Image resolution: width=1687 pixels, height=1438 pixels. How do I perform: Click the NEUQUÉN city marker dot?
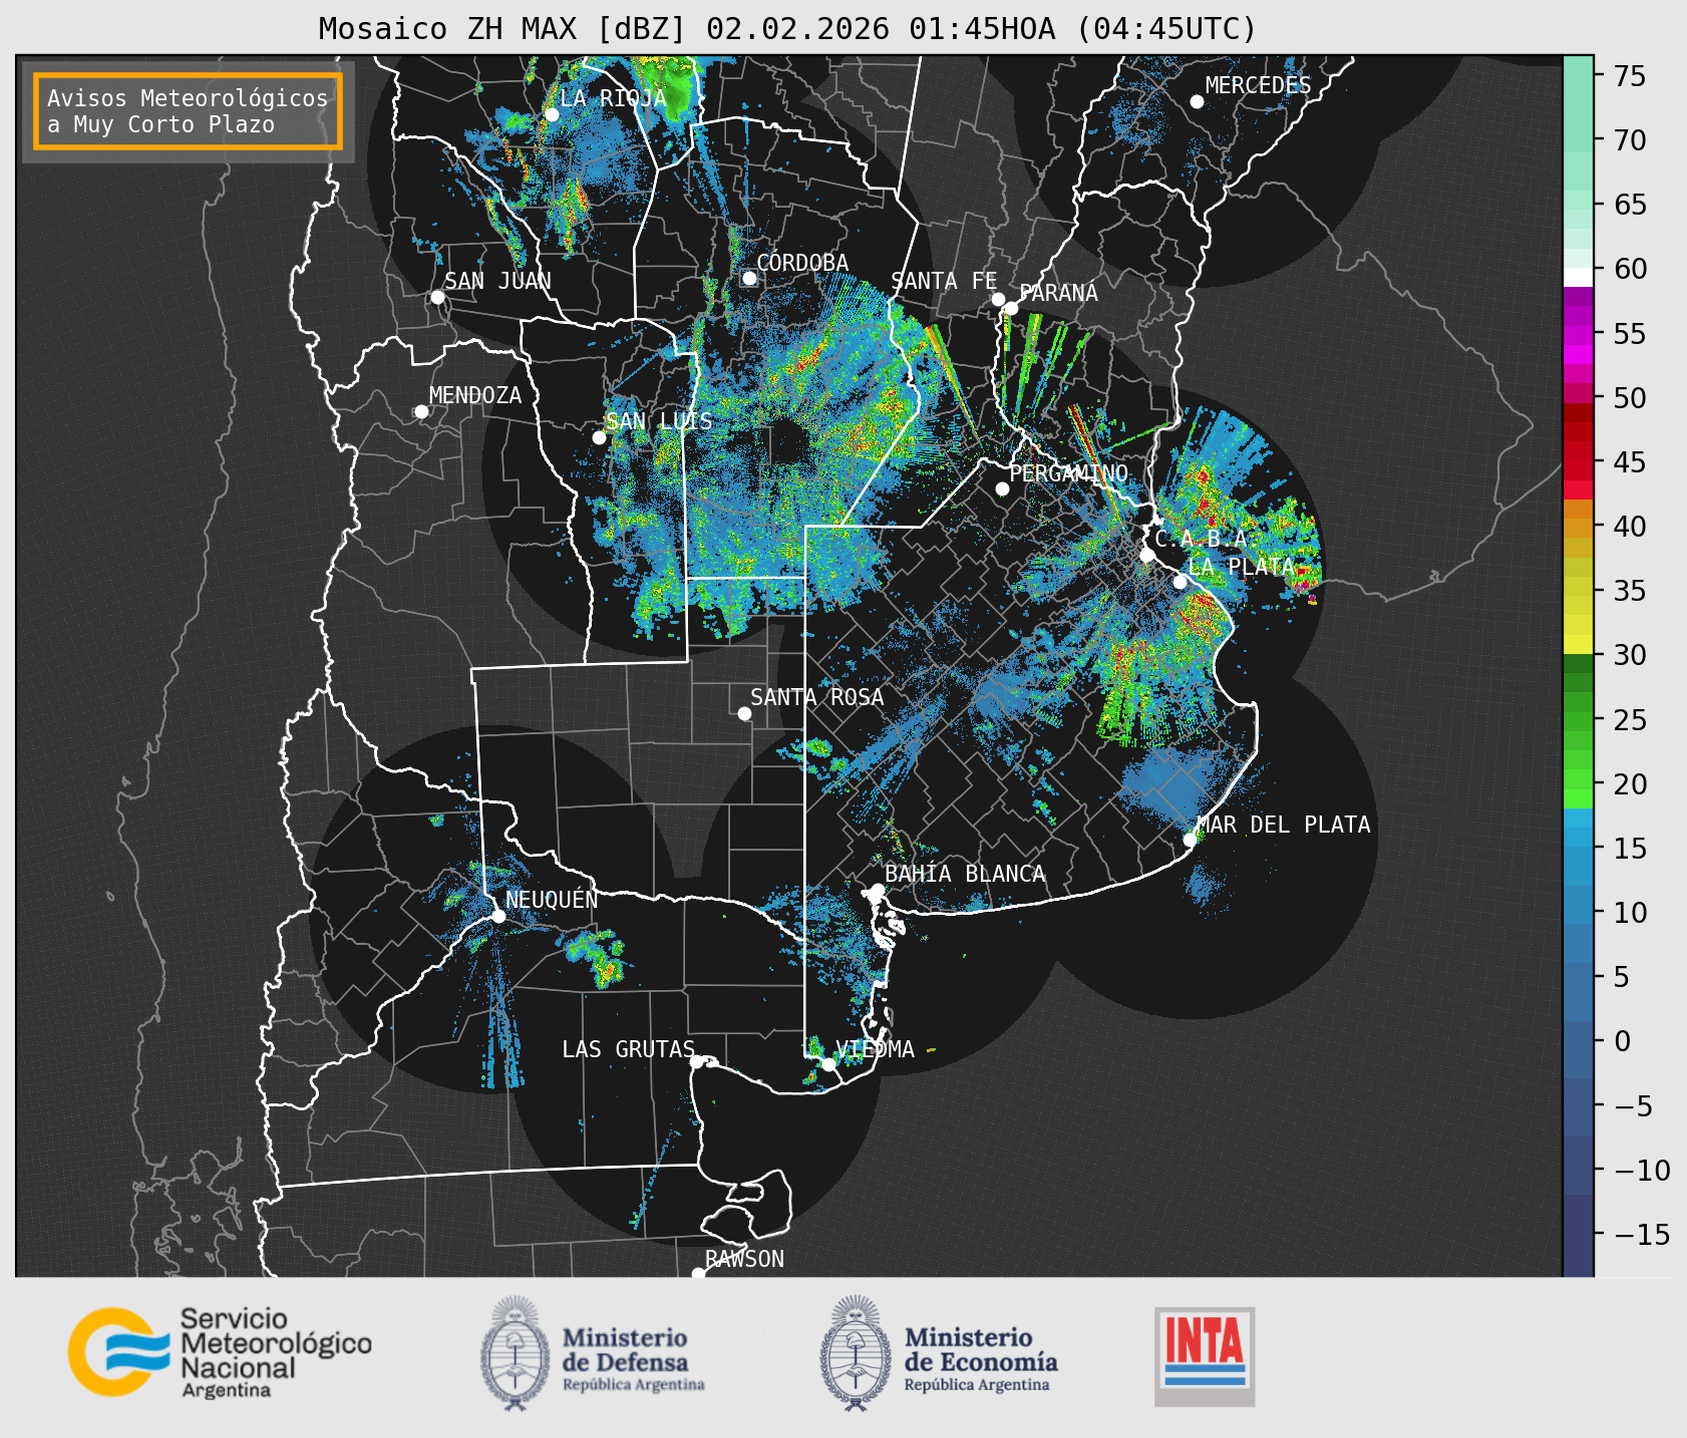498,916
